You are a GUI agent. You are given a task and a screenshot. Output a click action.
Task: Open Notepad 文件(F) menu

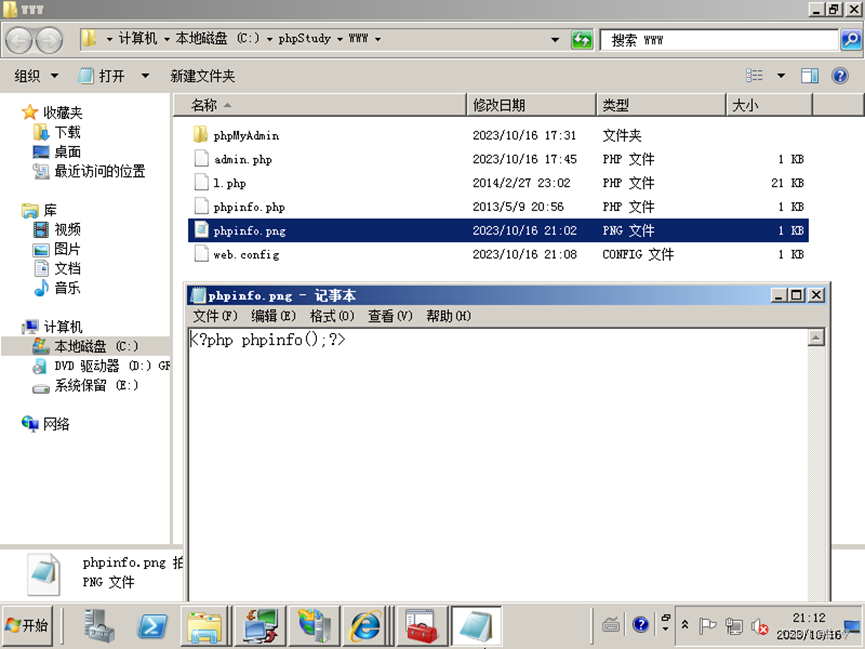[215, 316]
